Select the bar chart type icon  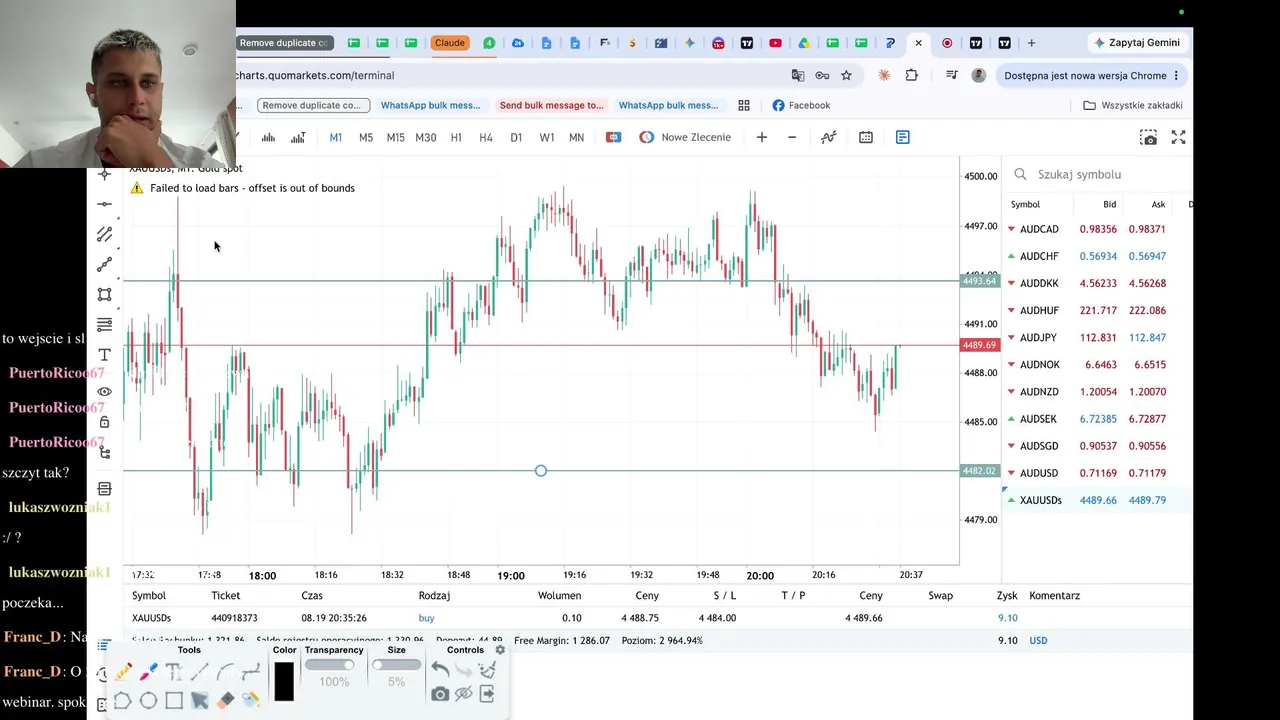268,137
